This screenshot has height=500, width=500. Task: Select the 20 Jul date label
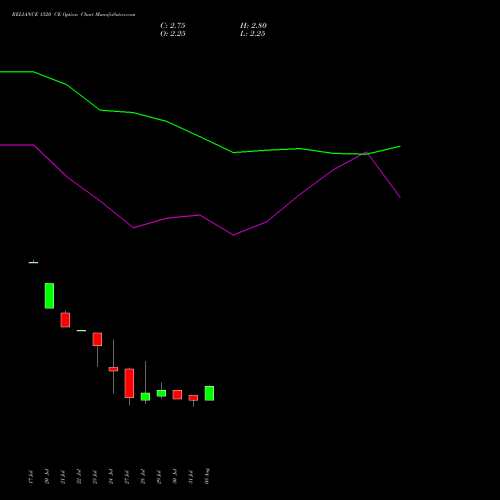(47, 477)
